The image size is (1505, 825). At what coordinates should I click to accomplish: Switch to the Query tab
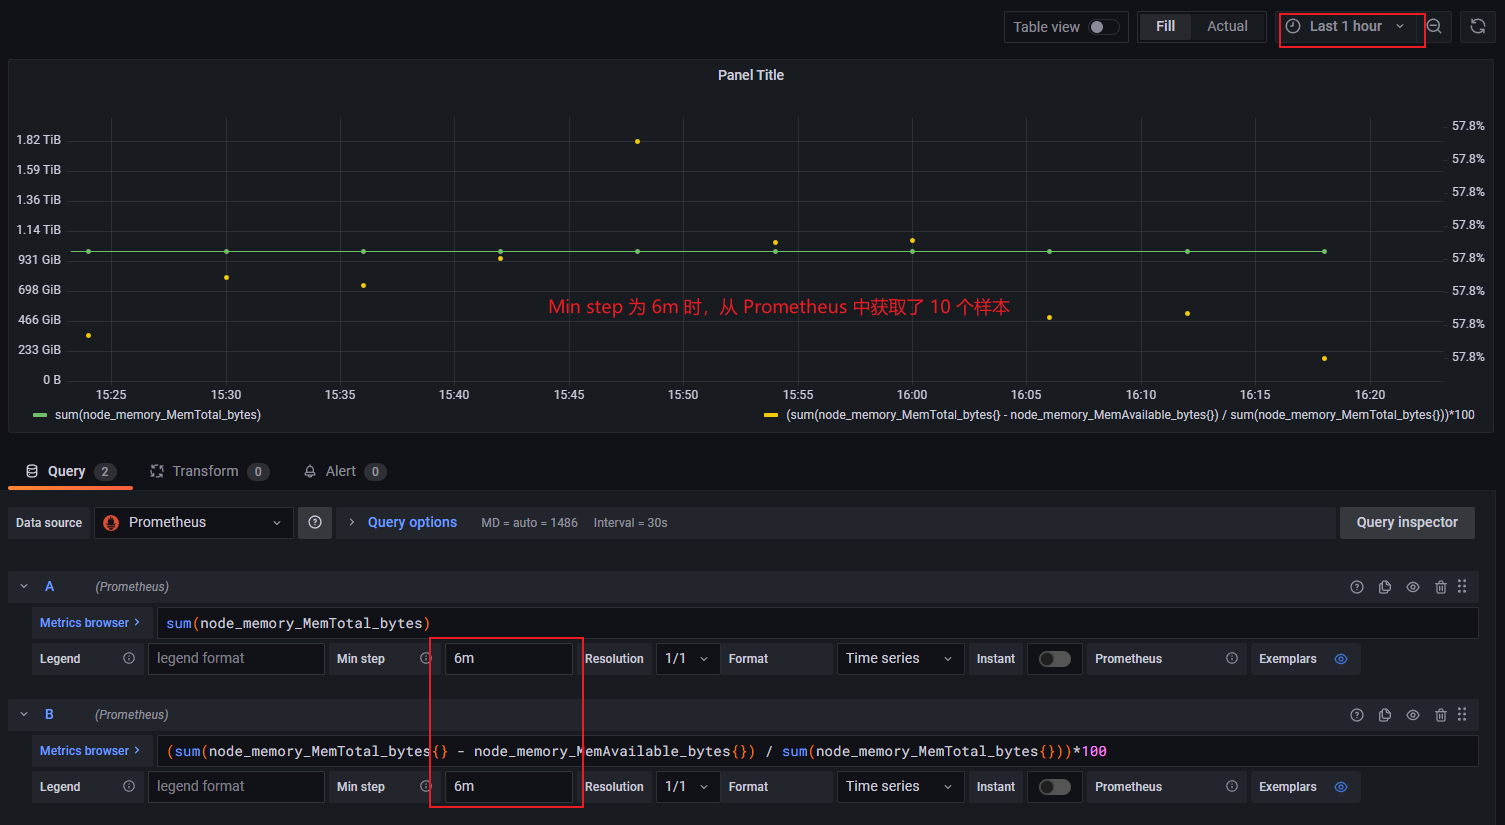(70, 471)
